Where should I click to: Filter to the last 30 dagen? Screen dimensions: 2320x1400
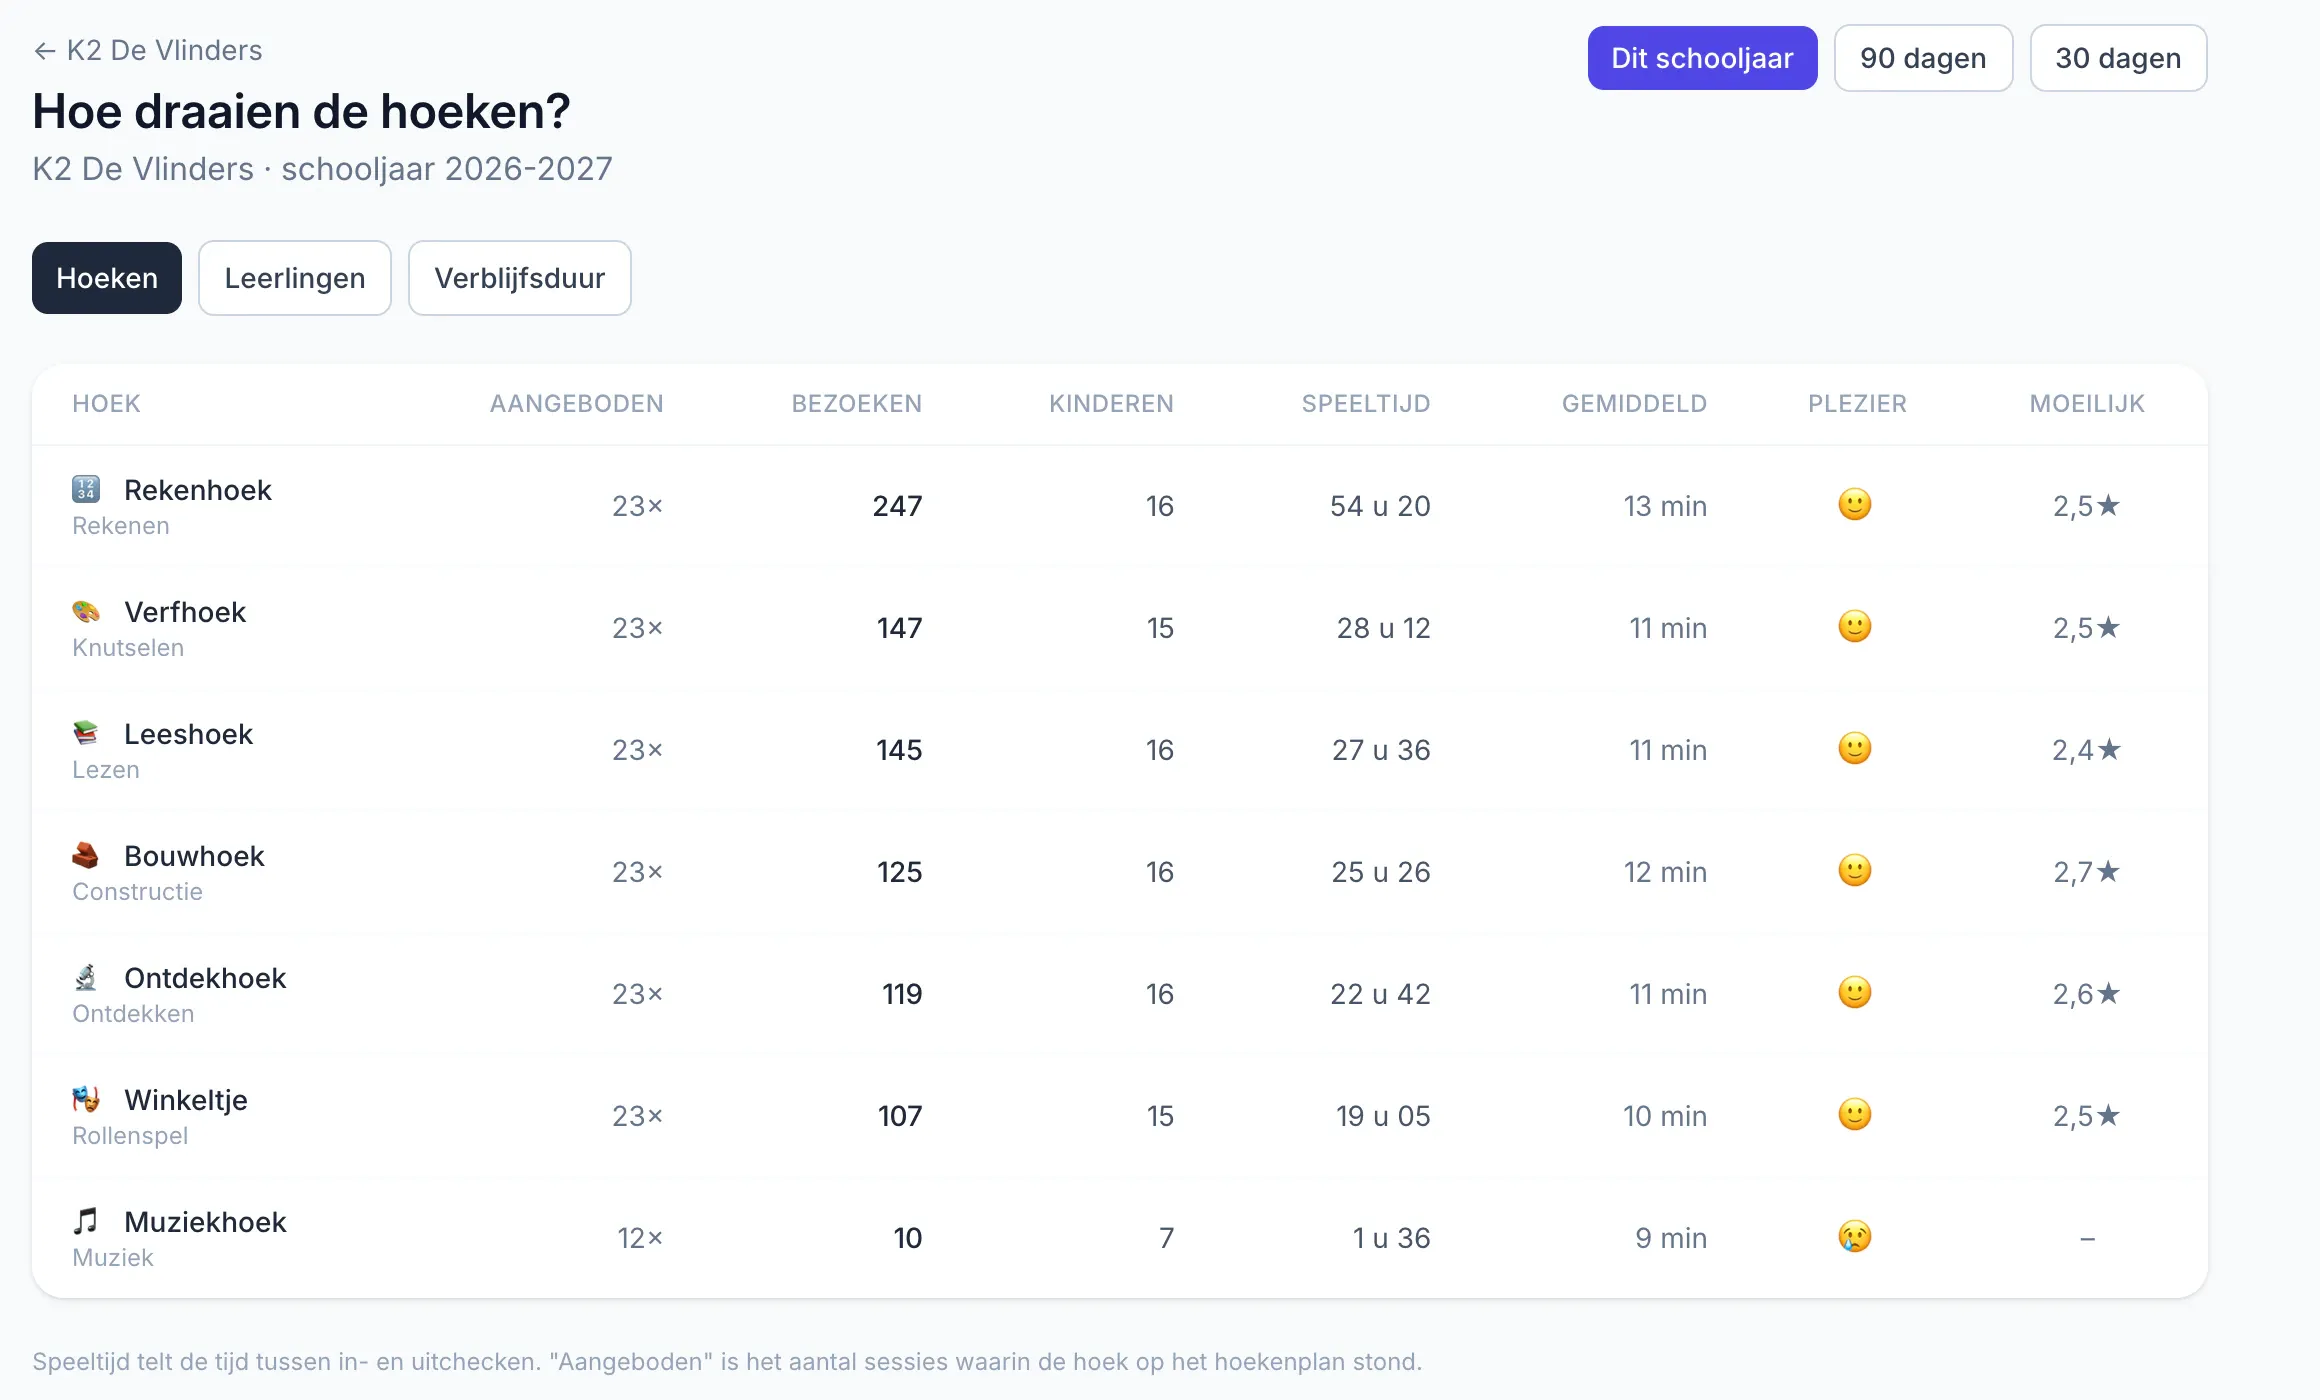click(x=2118, y=58)
